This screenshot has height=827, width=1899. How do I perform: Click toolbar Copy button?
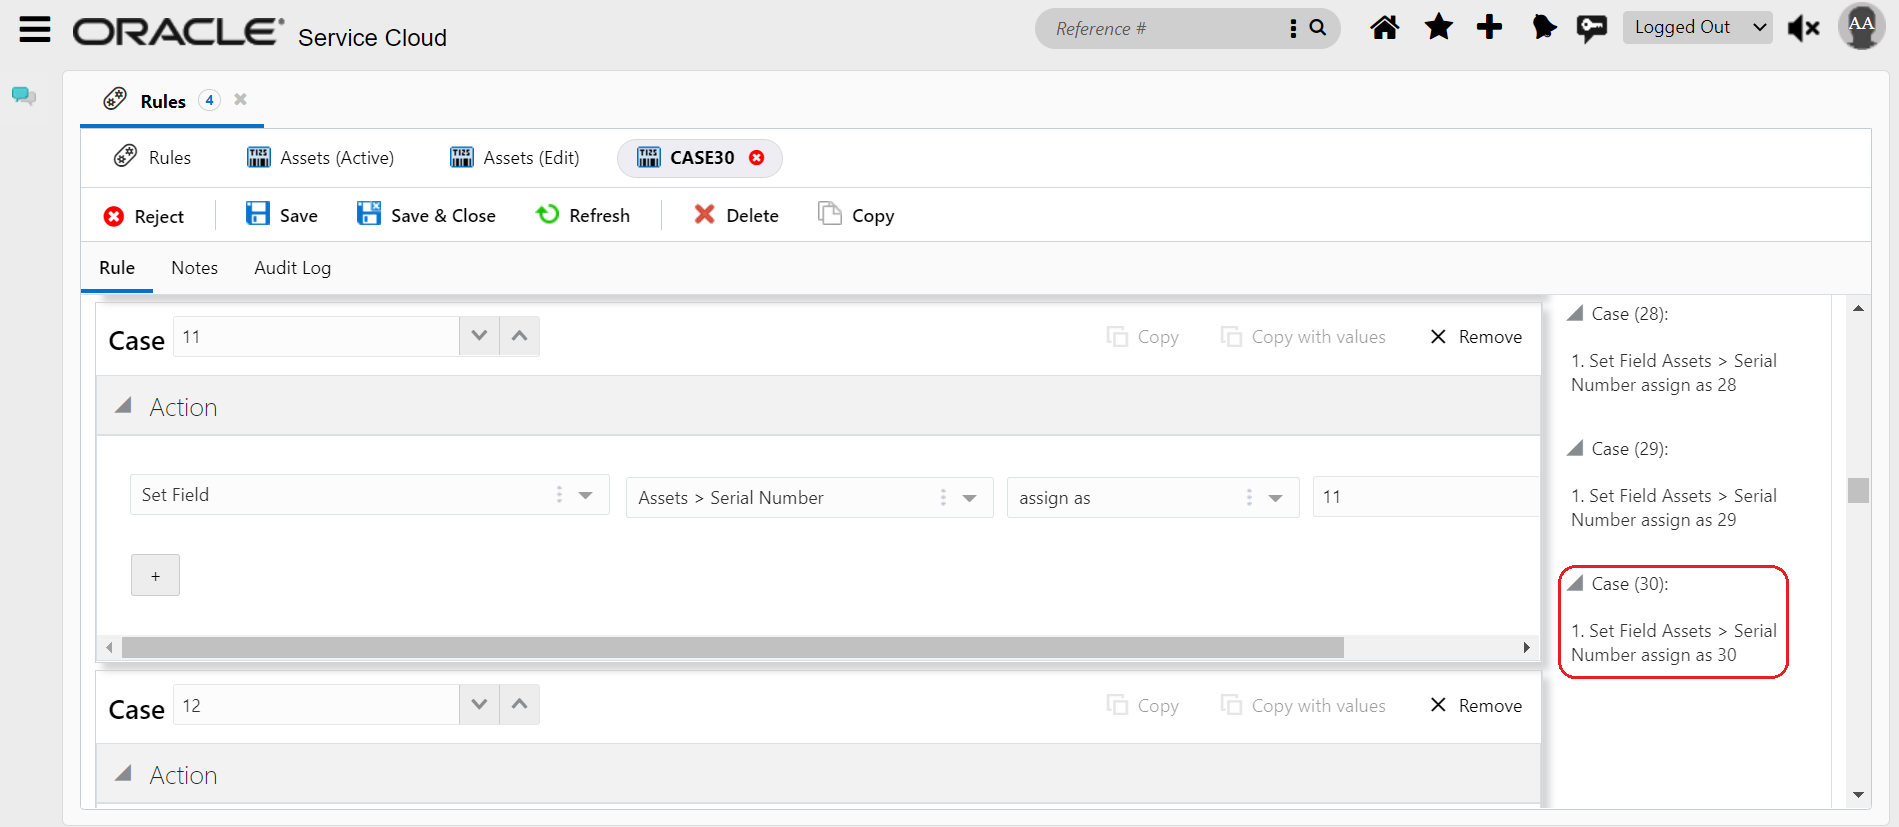click(856, 215)
